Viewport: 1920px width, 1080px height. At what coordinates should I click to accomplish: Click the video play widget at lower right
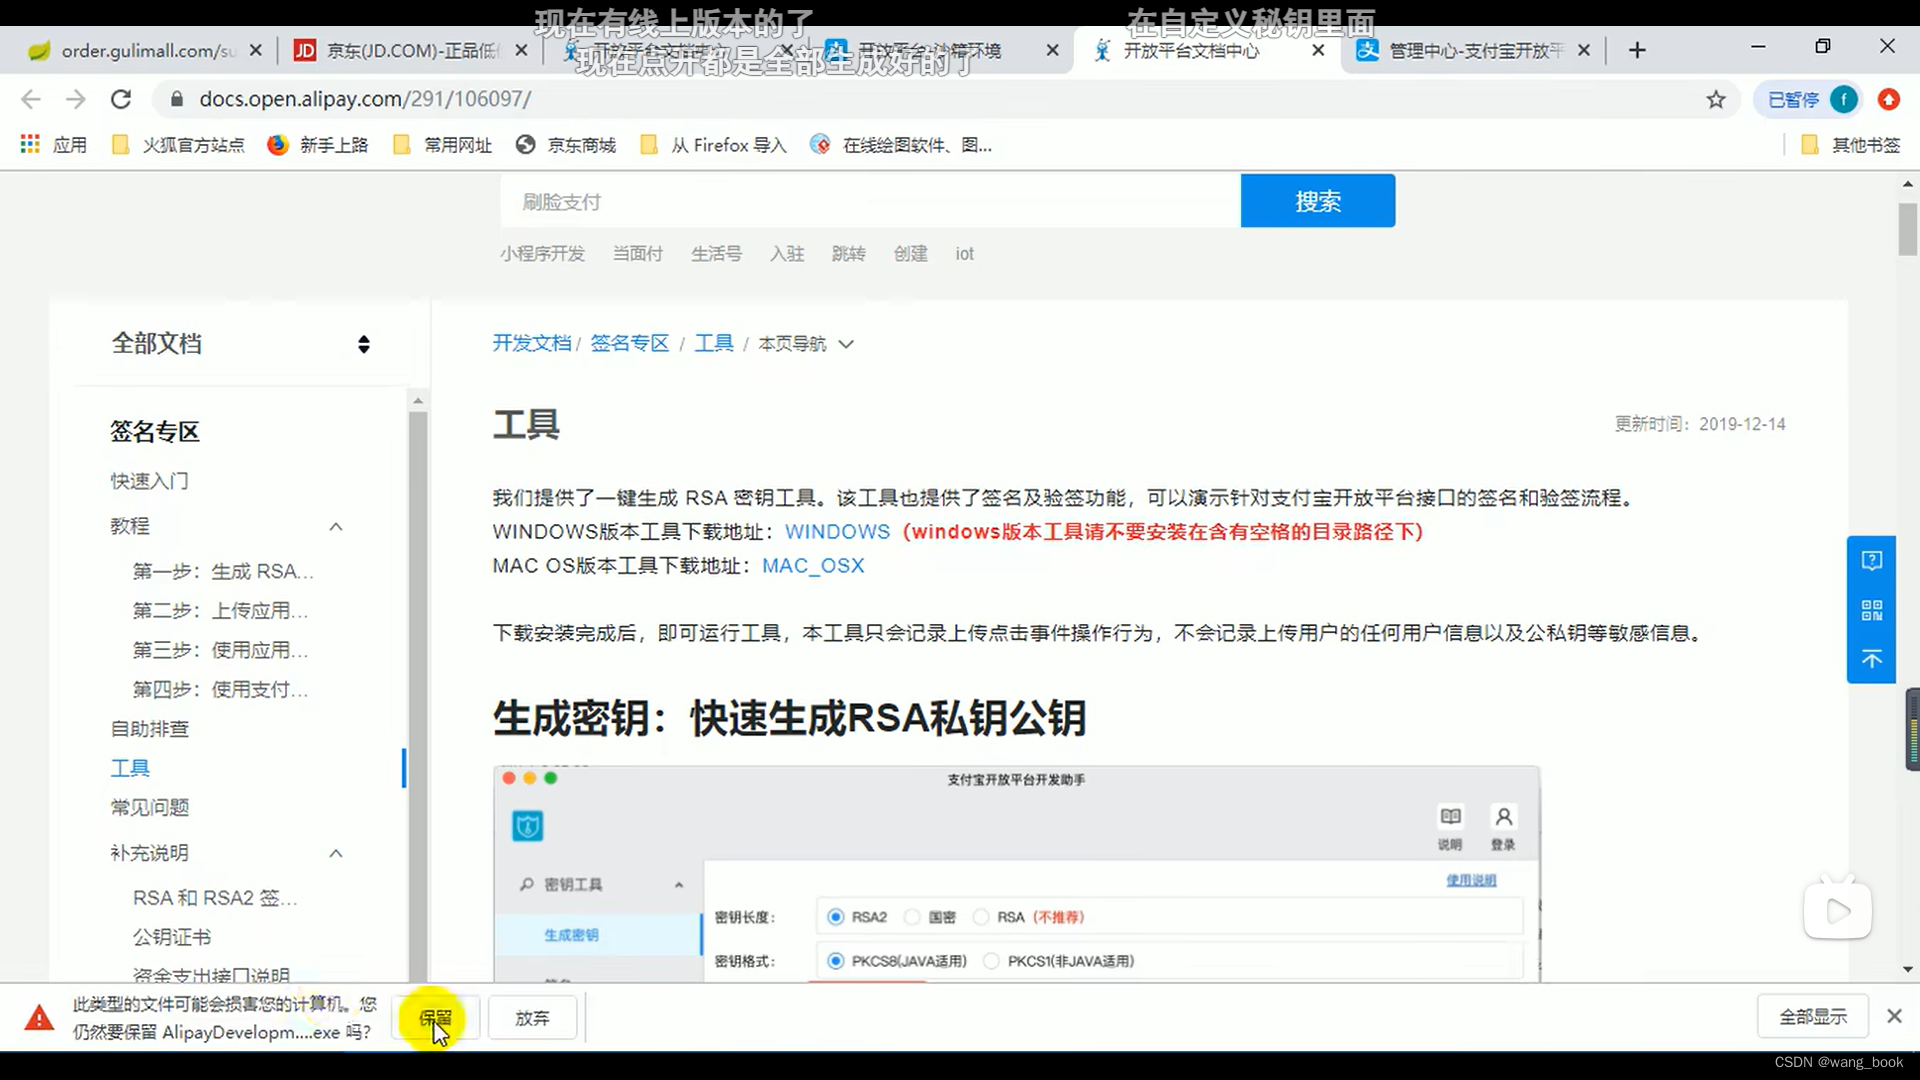1838,910
